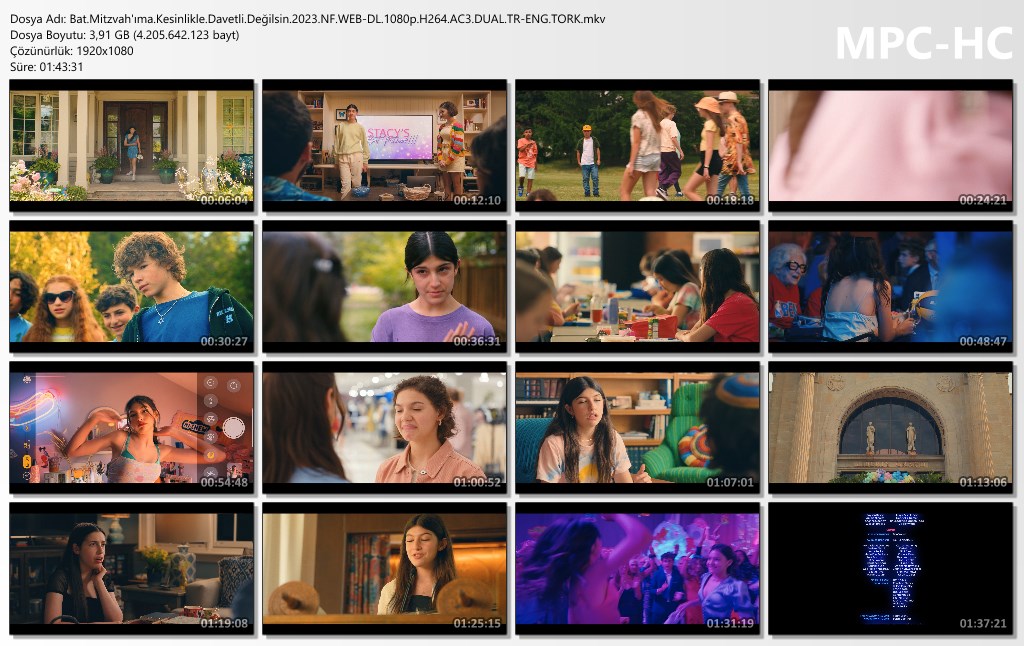
Task: Select the end credits frame at 01:37:21
Action: [890, 569]
